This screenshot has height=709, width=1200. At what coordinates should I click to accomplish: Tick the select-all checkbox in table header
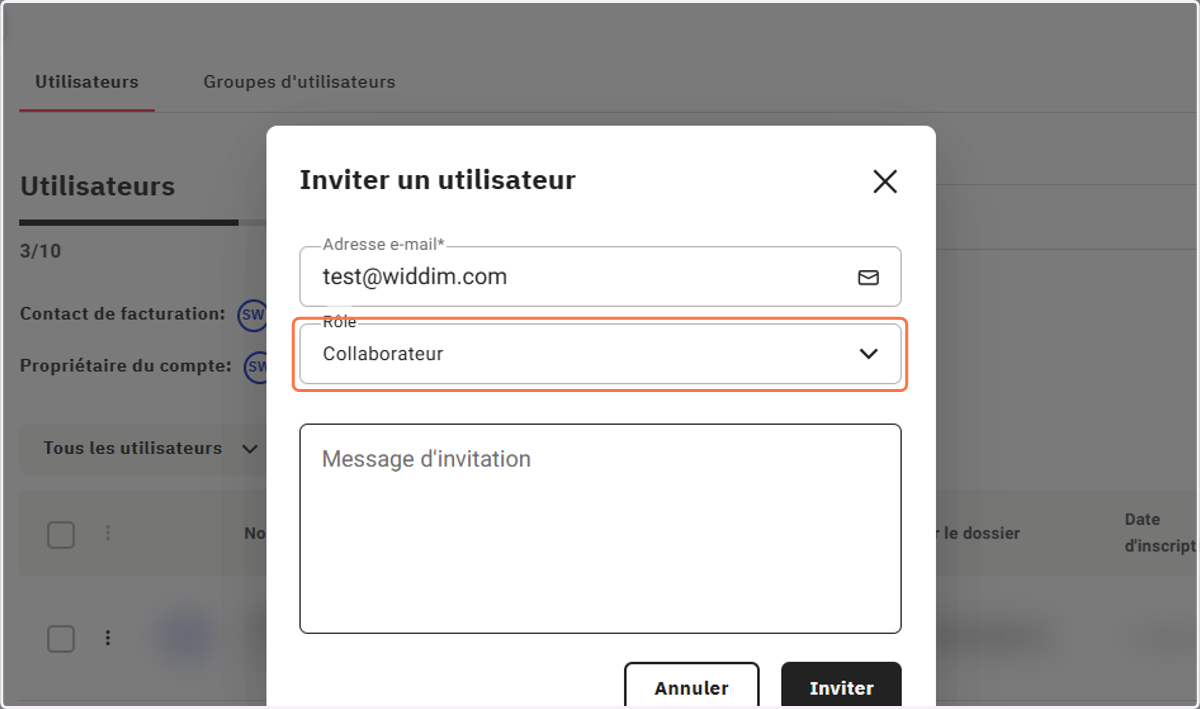coord(61,535)
